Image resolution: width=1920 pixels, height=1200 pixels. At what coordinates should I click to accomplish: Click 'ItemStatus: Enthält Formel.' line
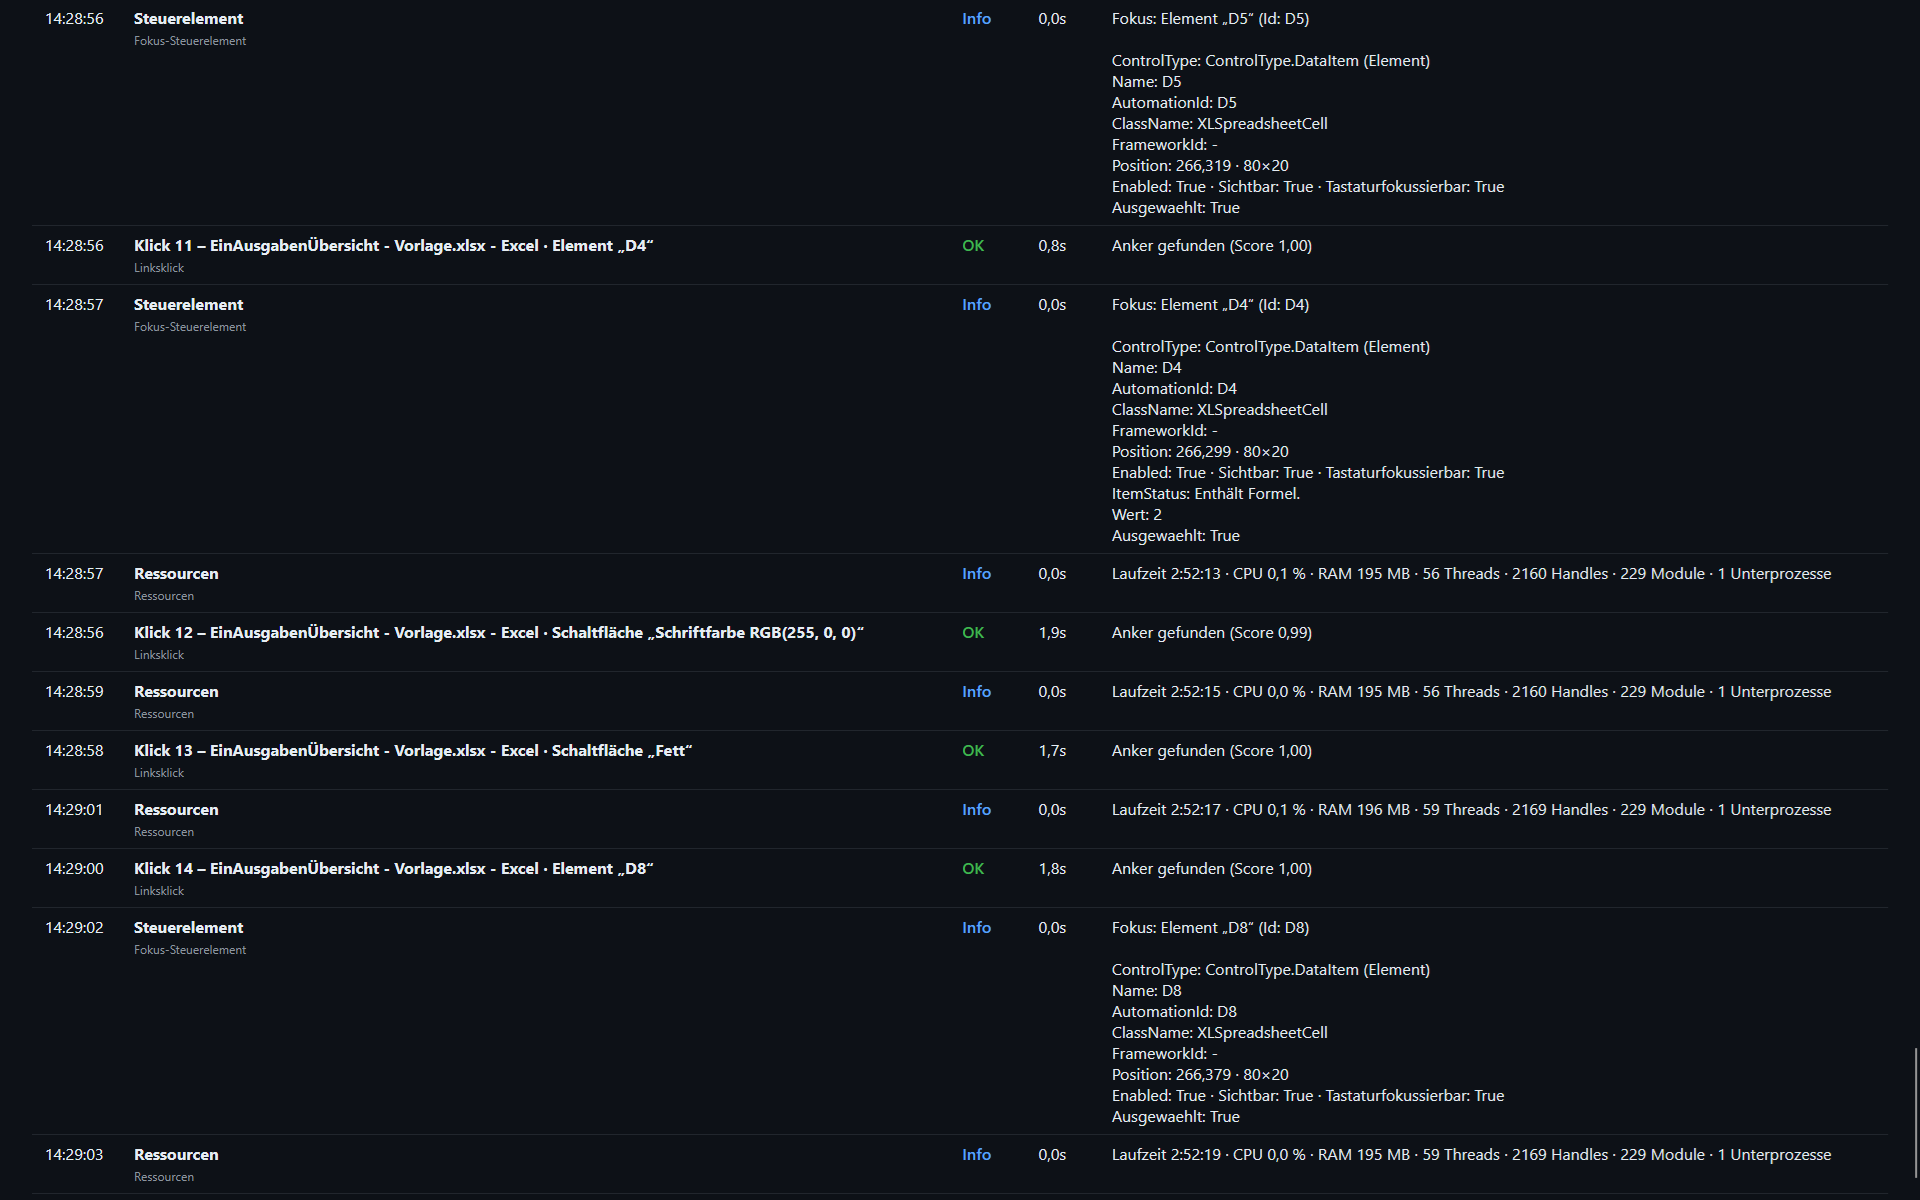1206,494
